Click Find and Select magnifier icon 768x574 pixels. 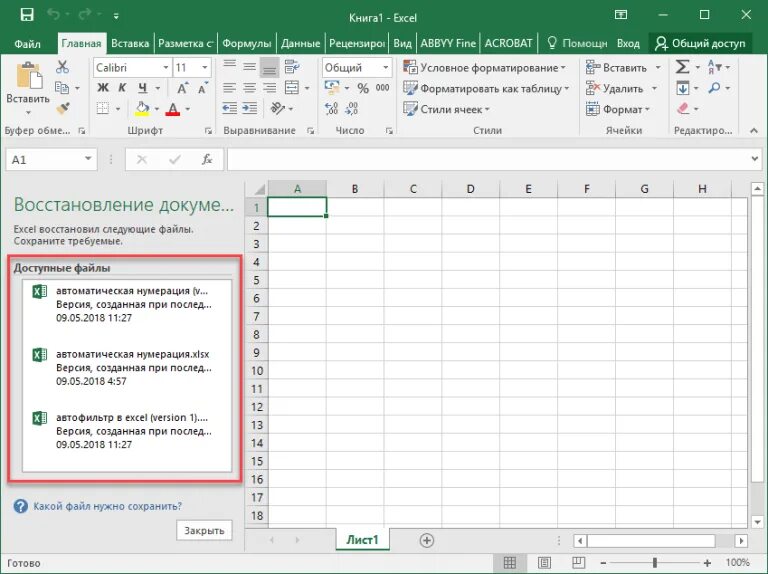point(715,88)
